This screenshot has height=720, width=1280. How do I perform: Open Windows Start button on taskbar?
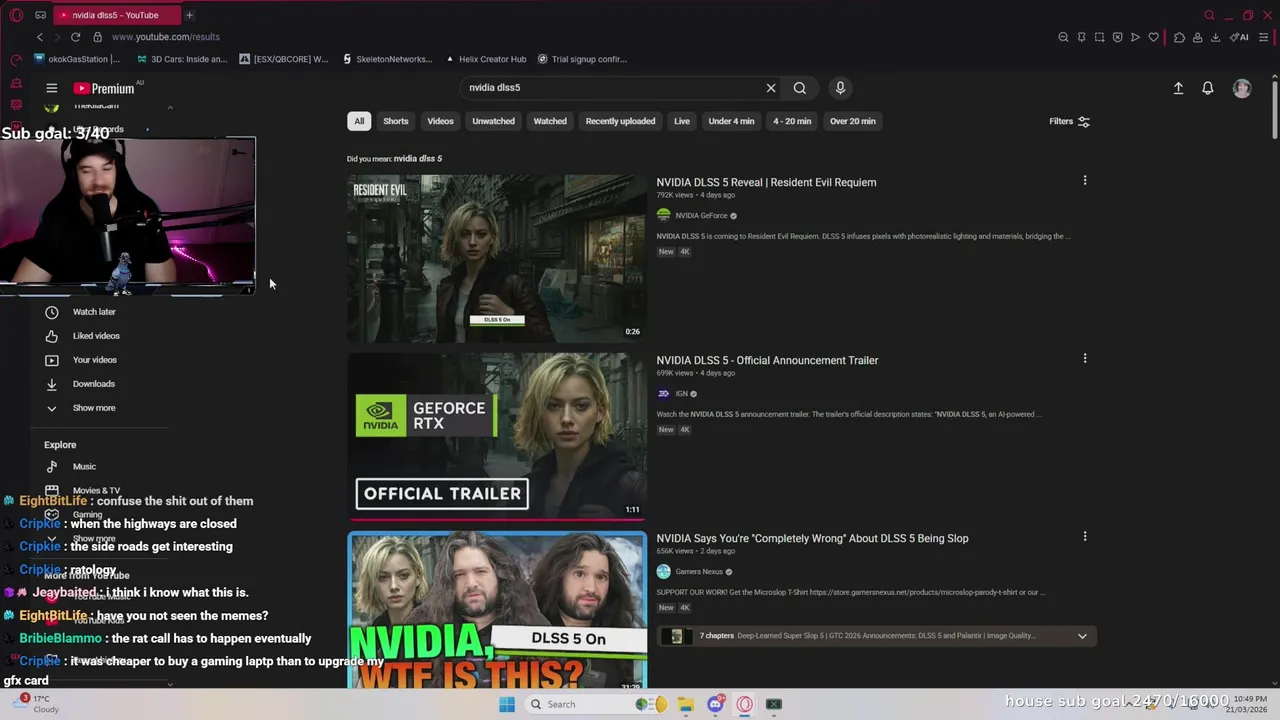point(507,704)
